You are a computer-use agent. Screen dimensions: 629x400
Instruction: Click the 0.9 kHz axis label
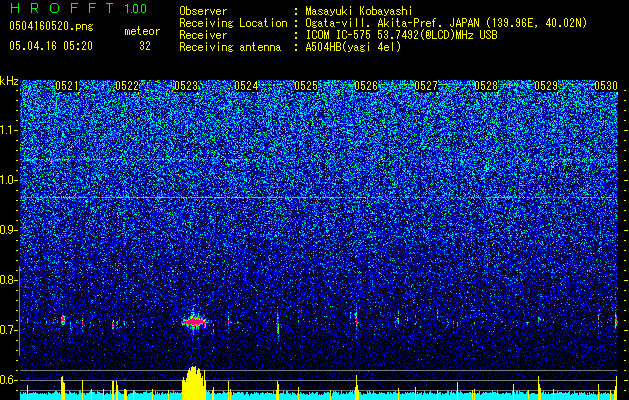[8, 230]
